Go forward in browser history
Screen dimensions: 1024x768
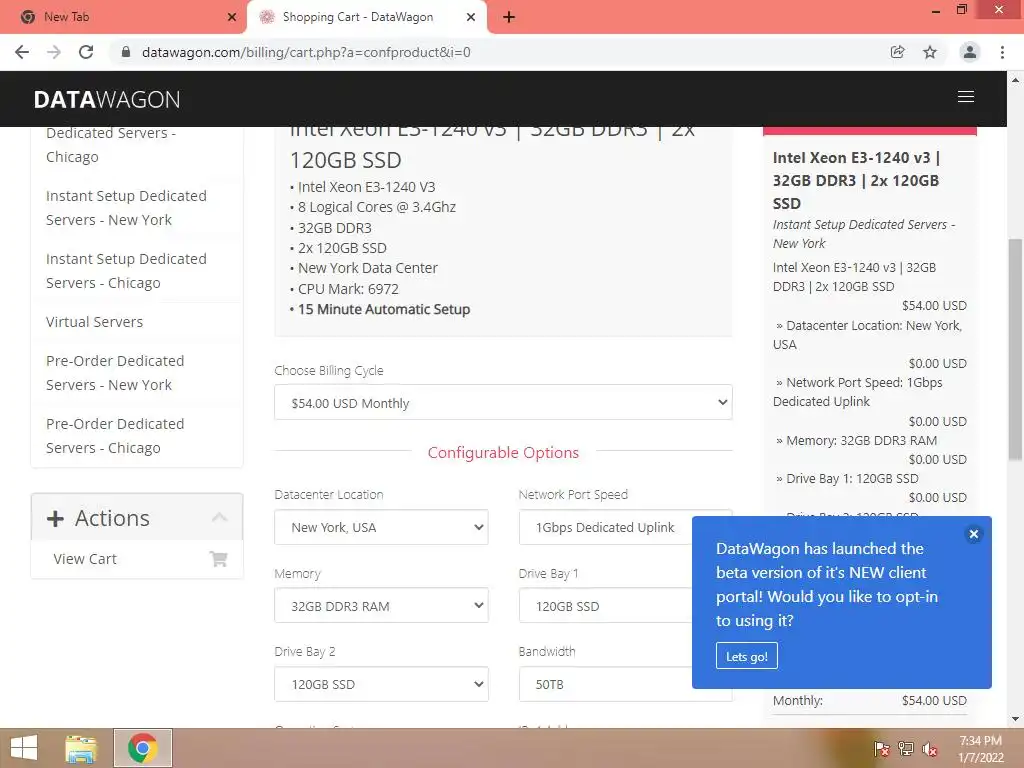54,52
